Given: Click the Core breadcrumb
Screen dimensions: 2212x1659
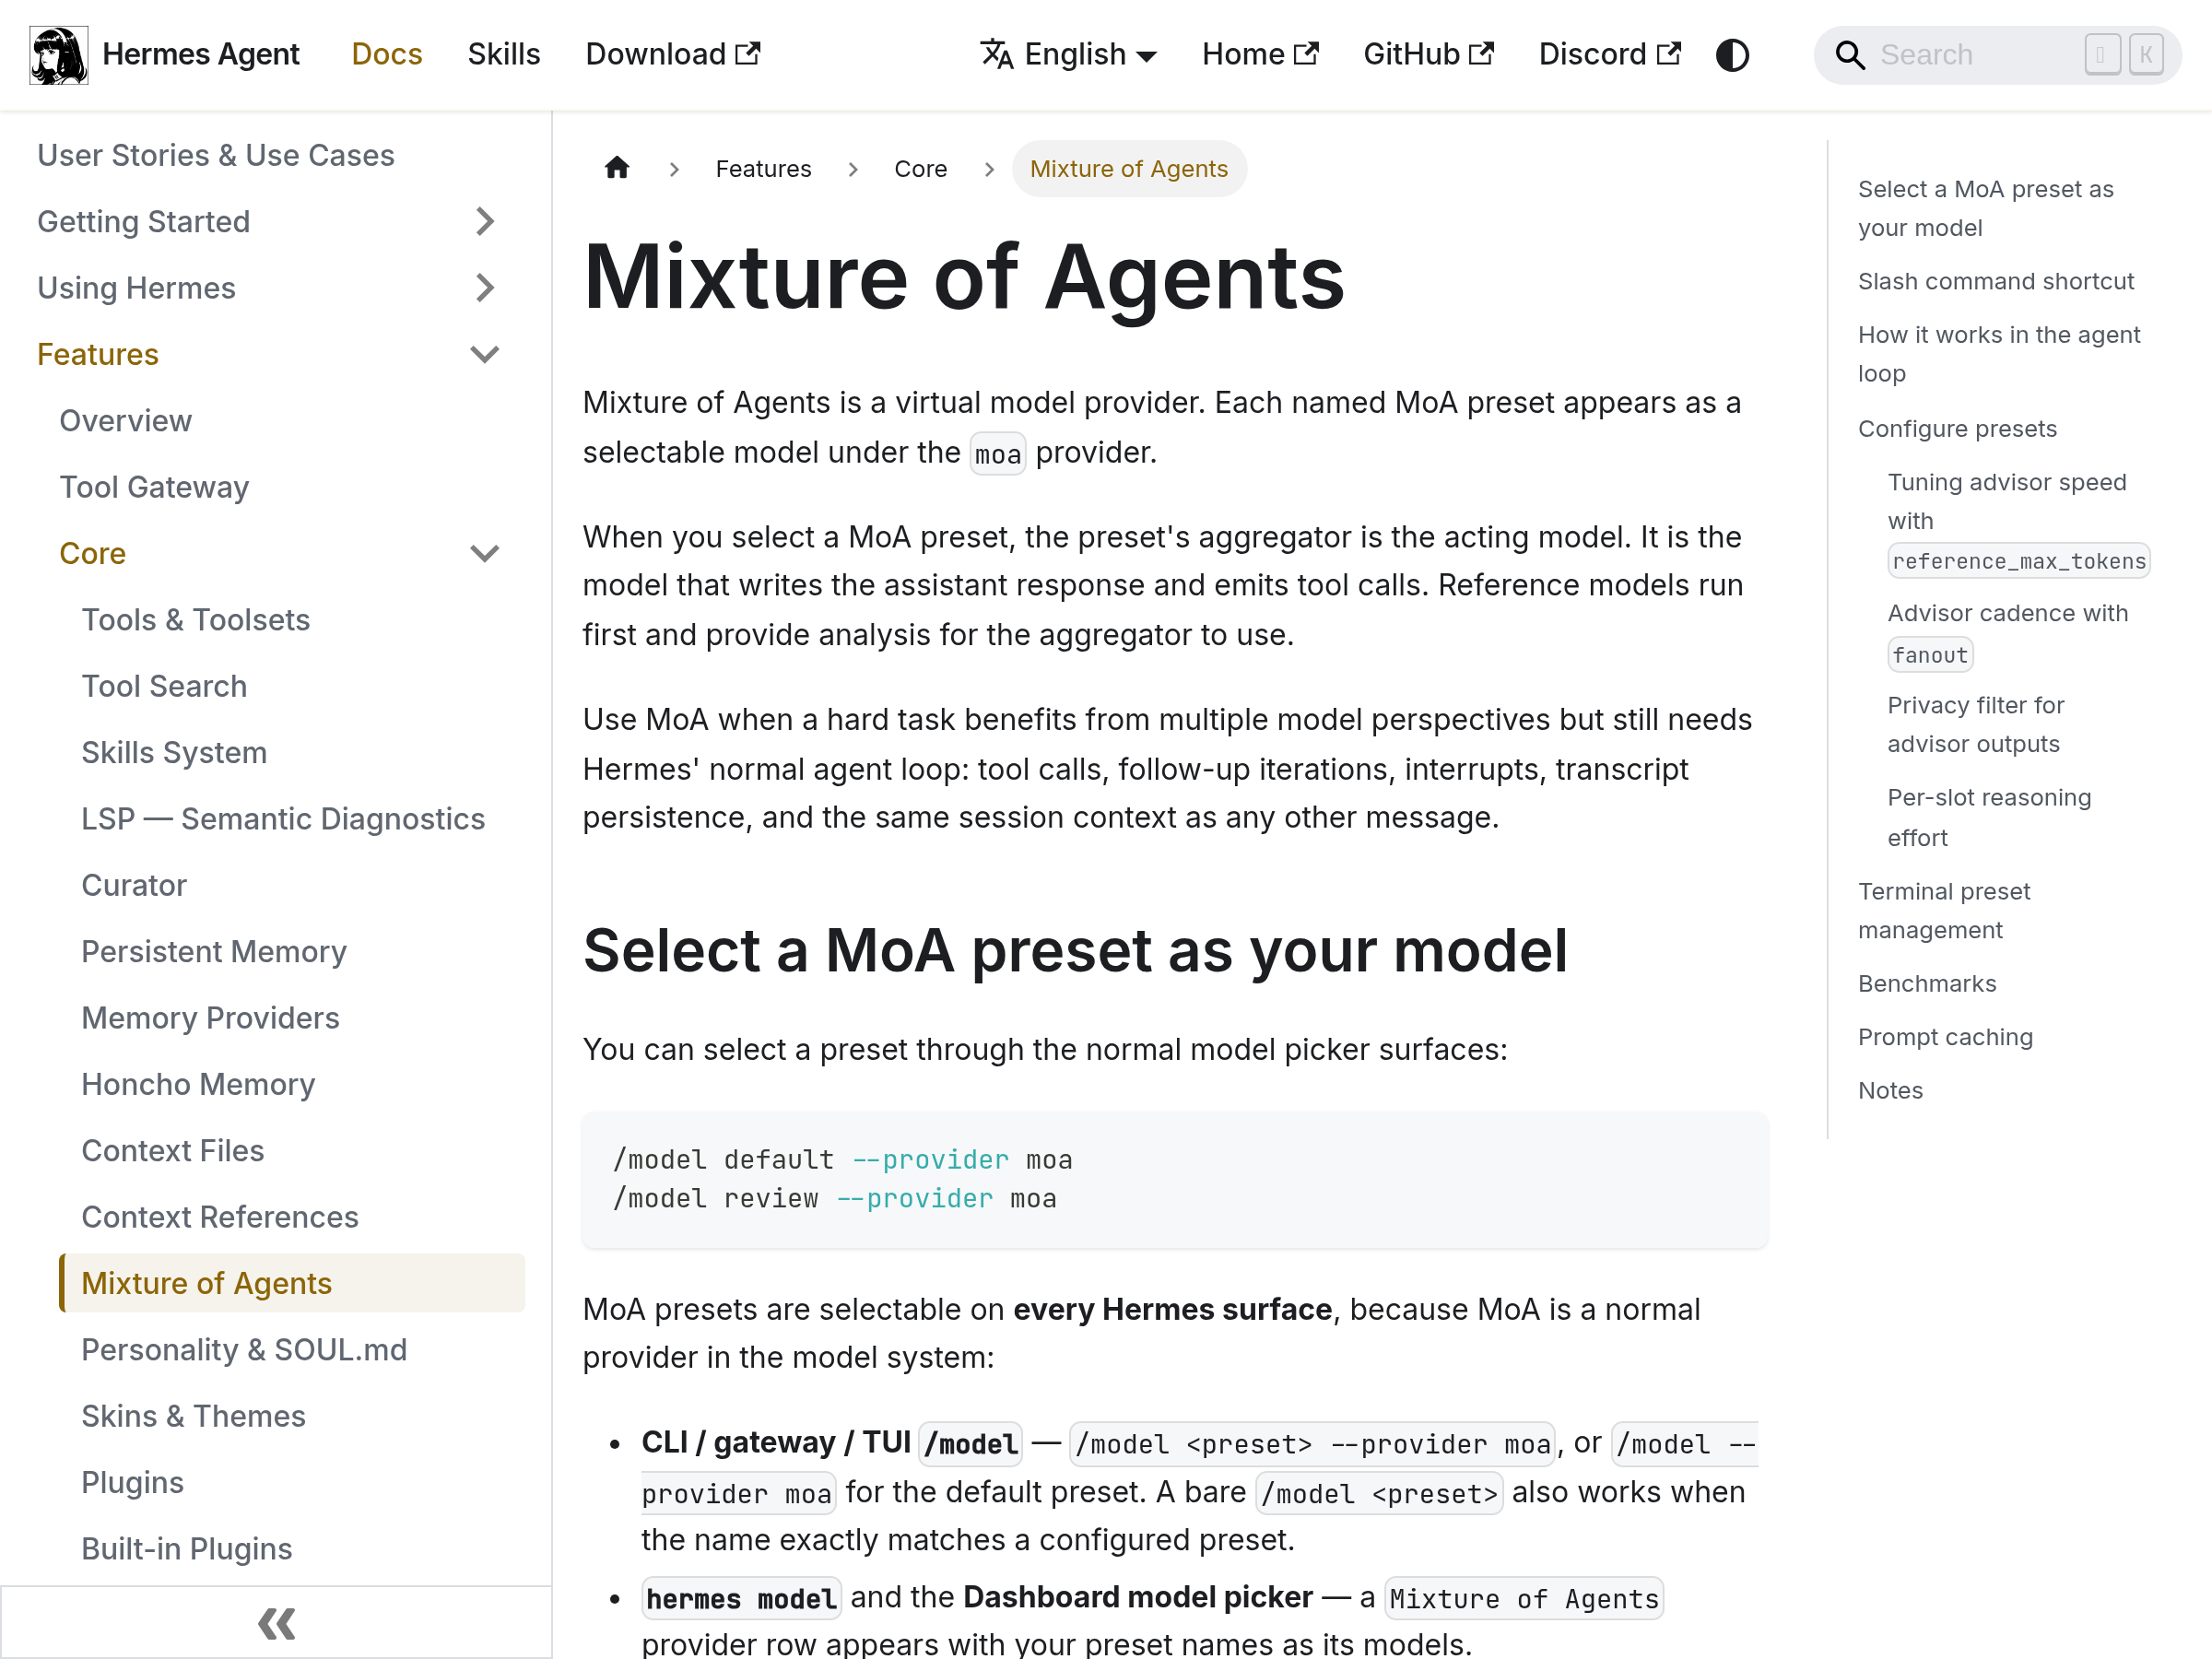Looking at the screenshot, I should pyautogui.click(x=921, y=168).
